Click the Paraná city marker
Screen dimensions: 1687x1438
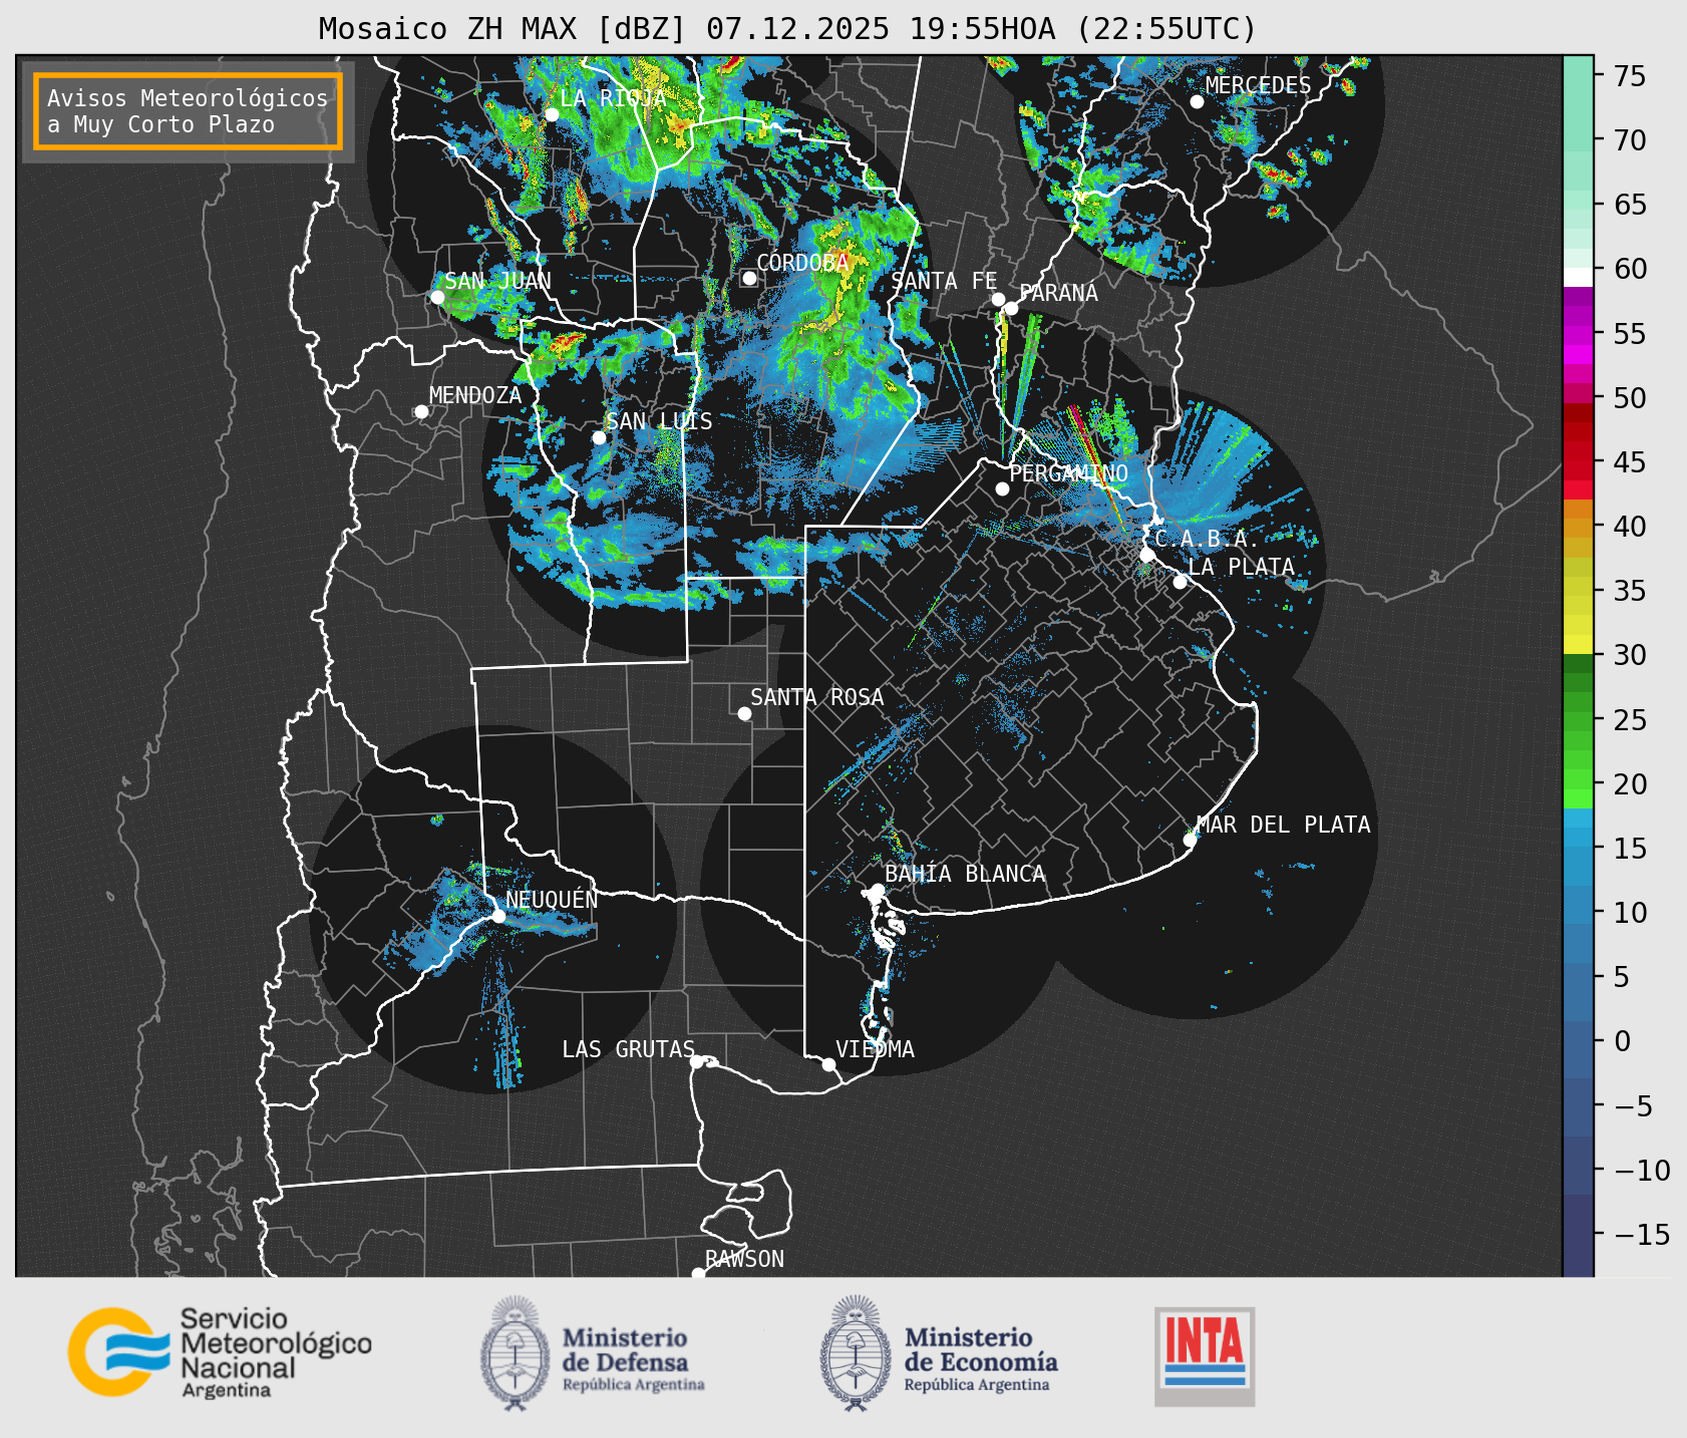pyautogui.click(x=1011, y=308)
